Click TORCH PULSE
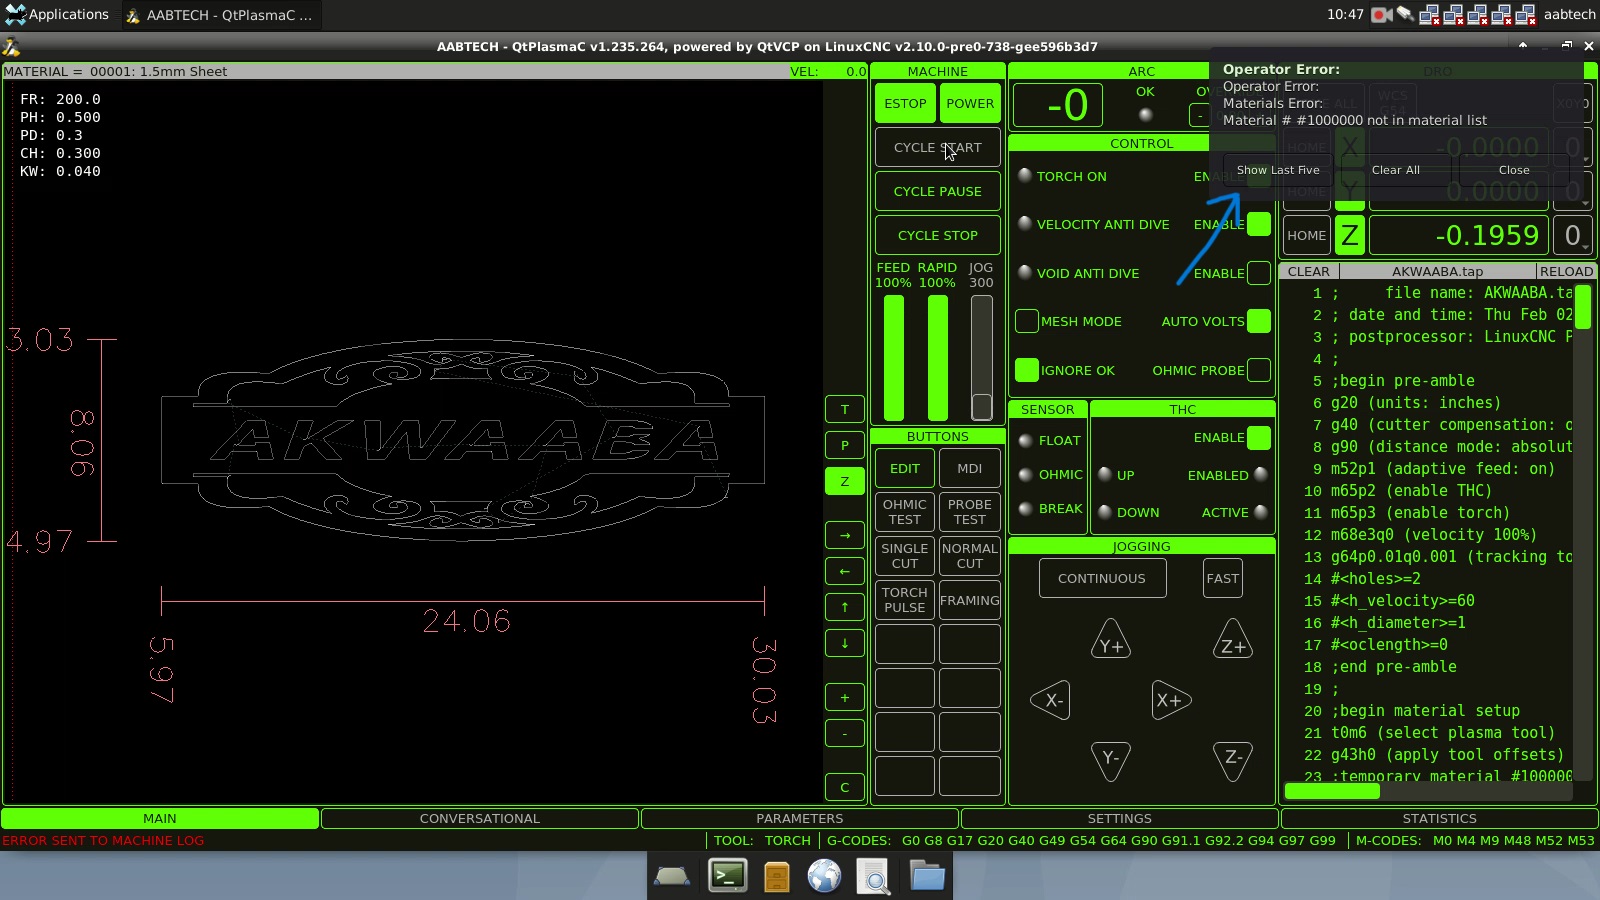Viewport: 1600px width, 900px height. pyautogui.click(x=905, y=600)
